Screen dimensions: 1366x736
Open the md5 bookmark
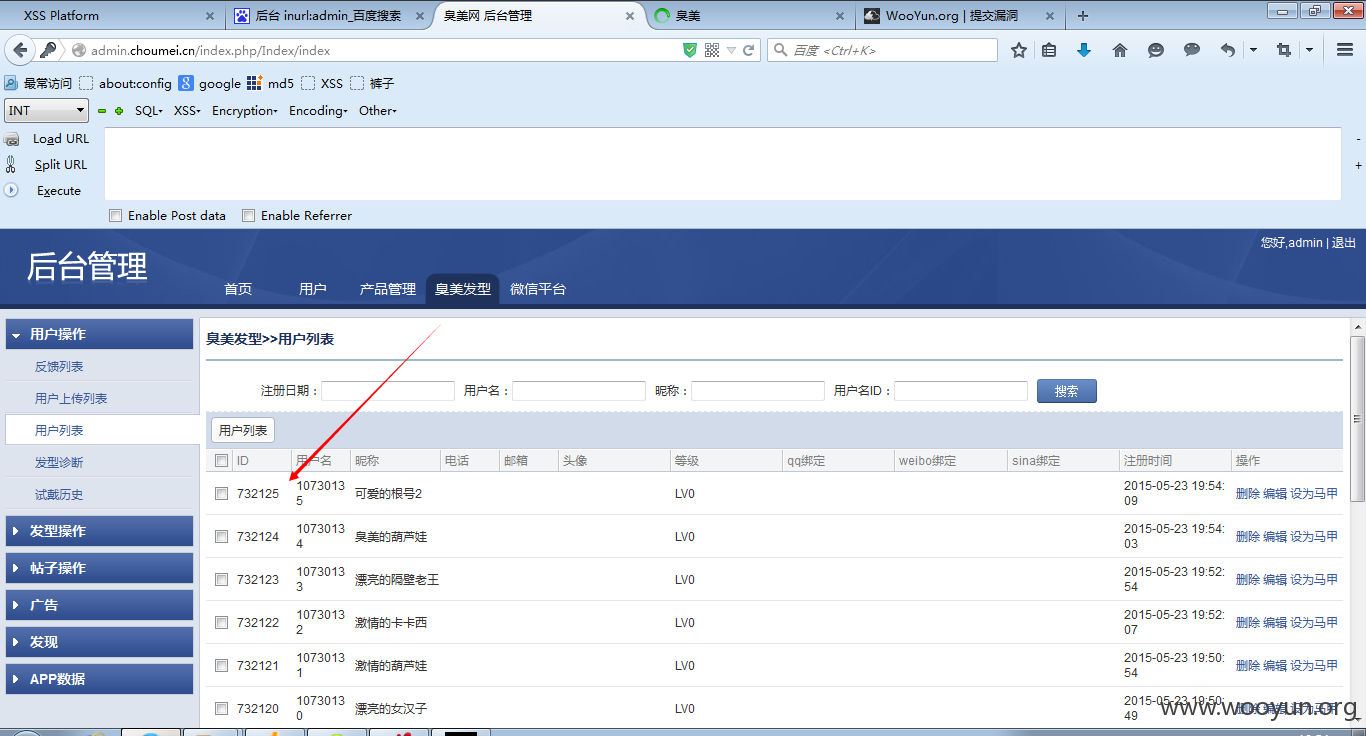tap(270, 84)
